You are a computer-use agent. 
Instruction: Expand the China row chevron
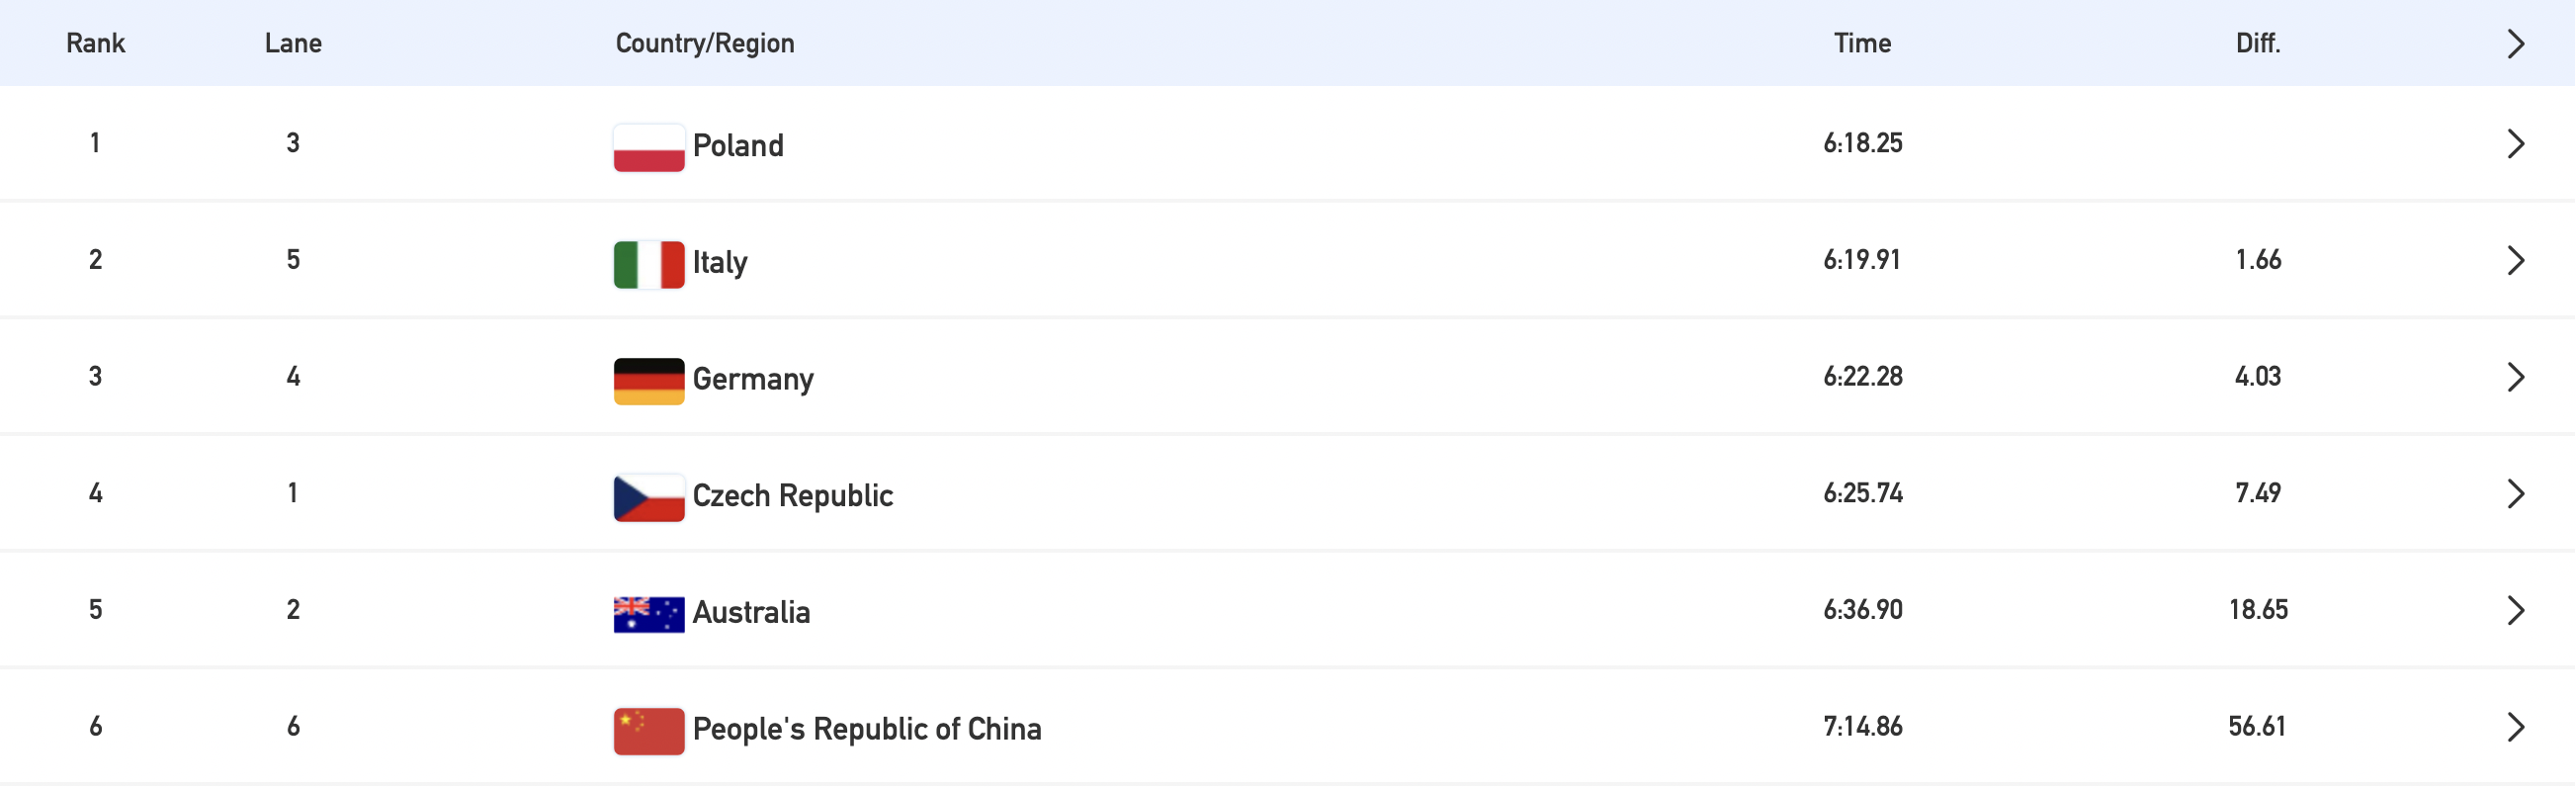pyautogui.click(x=2516, y=727)
